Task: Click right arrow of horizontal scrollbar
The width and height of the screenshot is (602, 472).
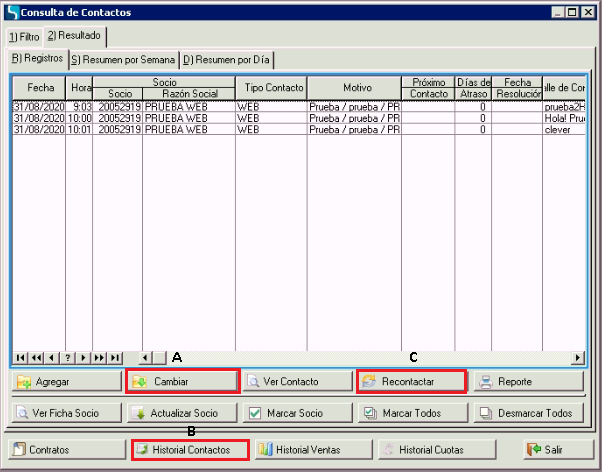Action: pos(577,358)
